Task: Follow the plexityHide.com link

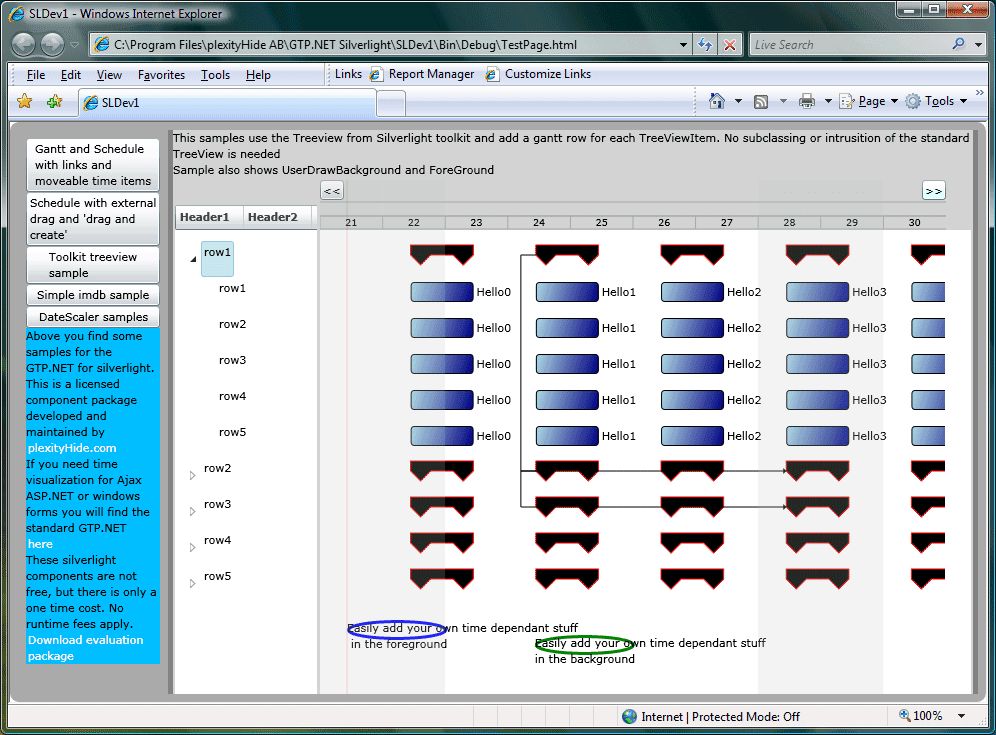Action: tap(72, 448)
